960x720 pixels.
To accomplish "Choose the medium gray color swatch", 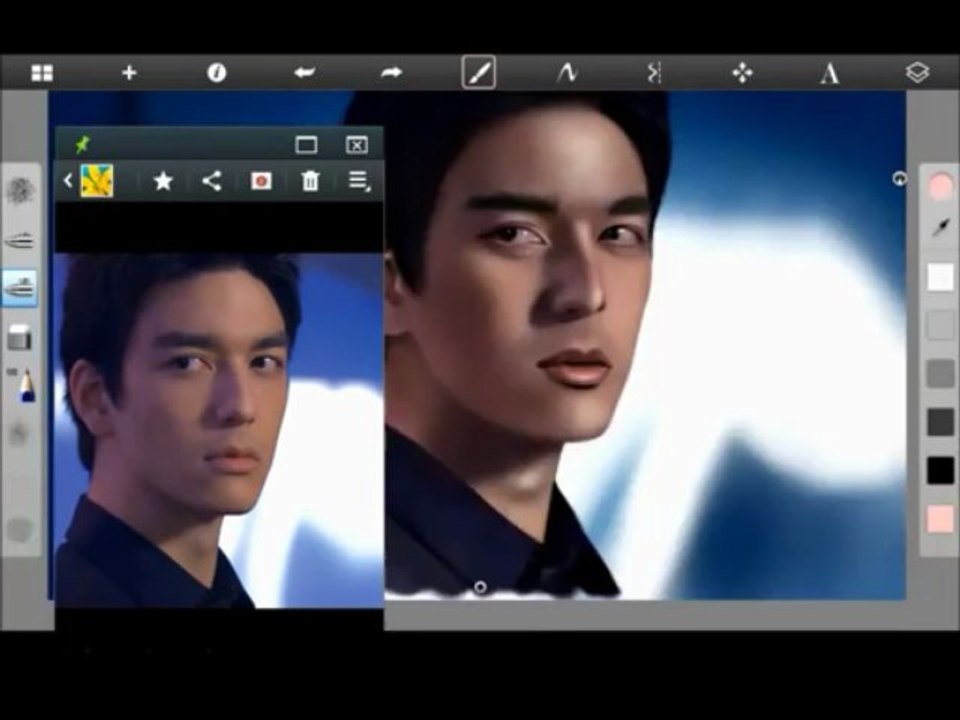I will (940, 373).
